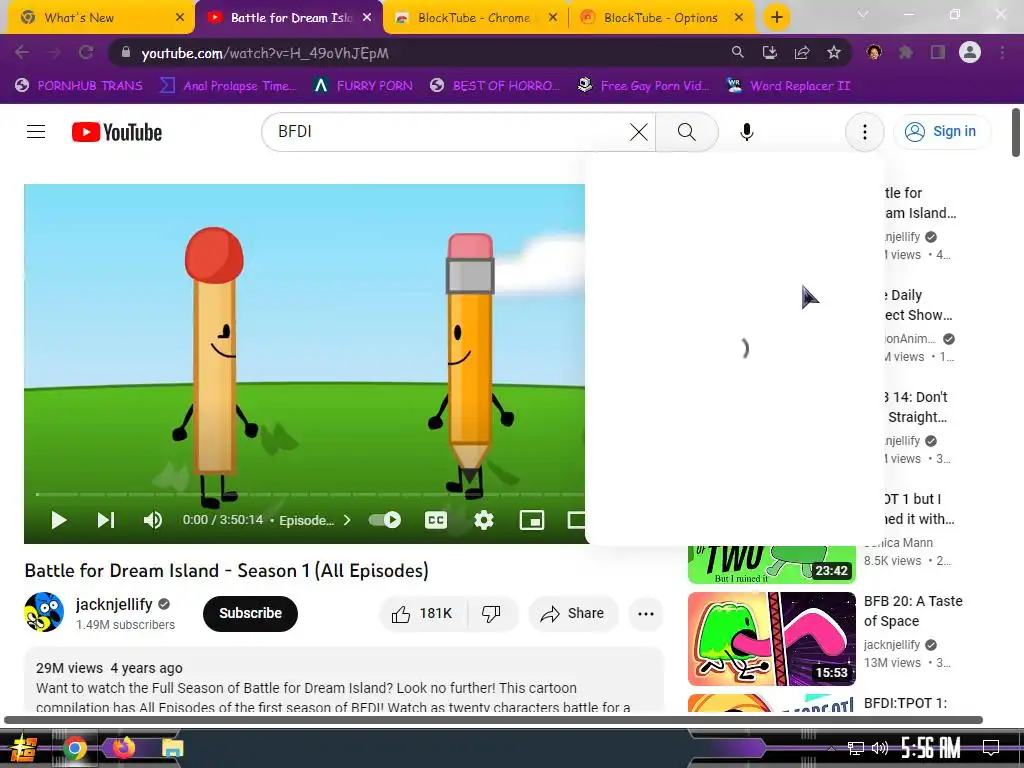This screenshot has height=768, width=1024.
Task: Toggle the autoplay switch
Action: 385,520
